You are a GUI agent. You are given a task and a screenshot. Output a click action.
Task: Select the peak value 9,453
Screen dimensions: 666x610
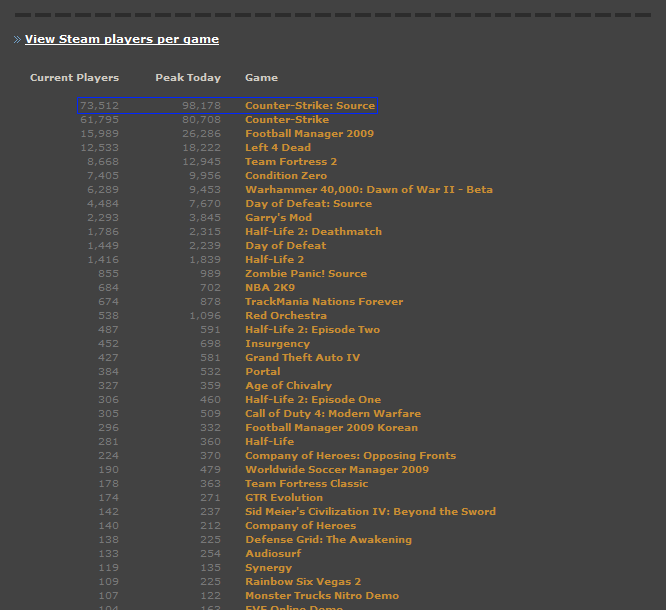coord(205,189)
